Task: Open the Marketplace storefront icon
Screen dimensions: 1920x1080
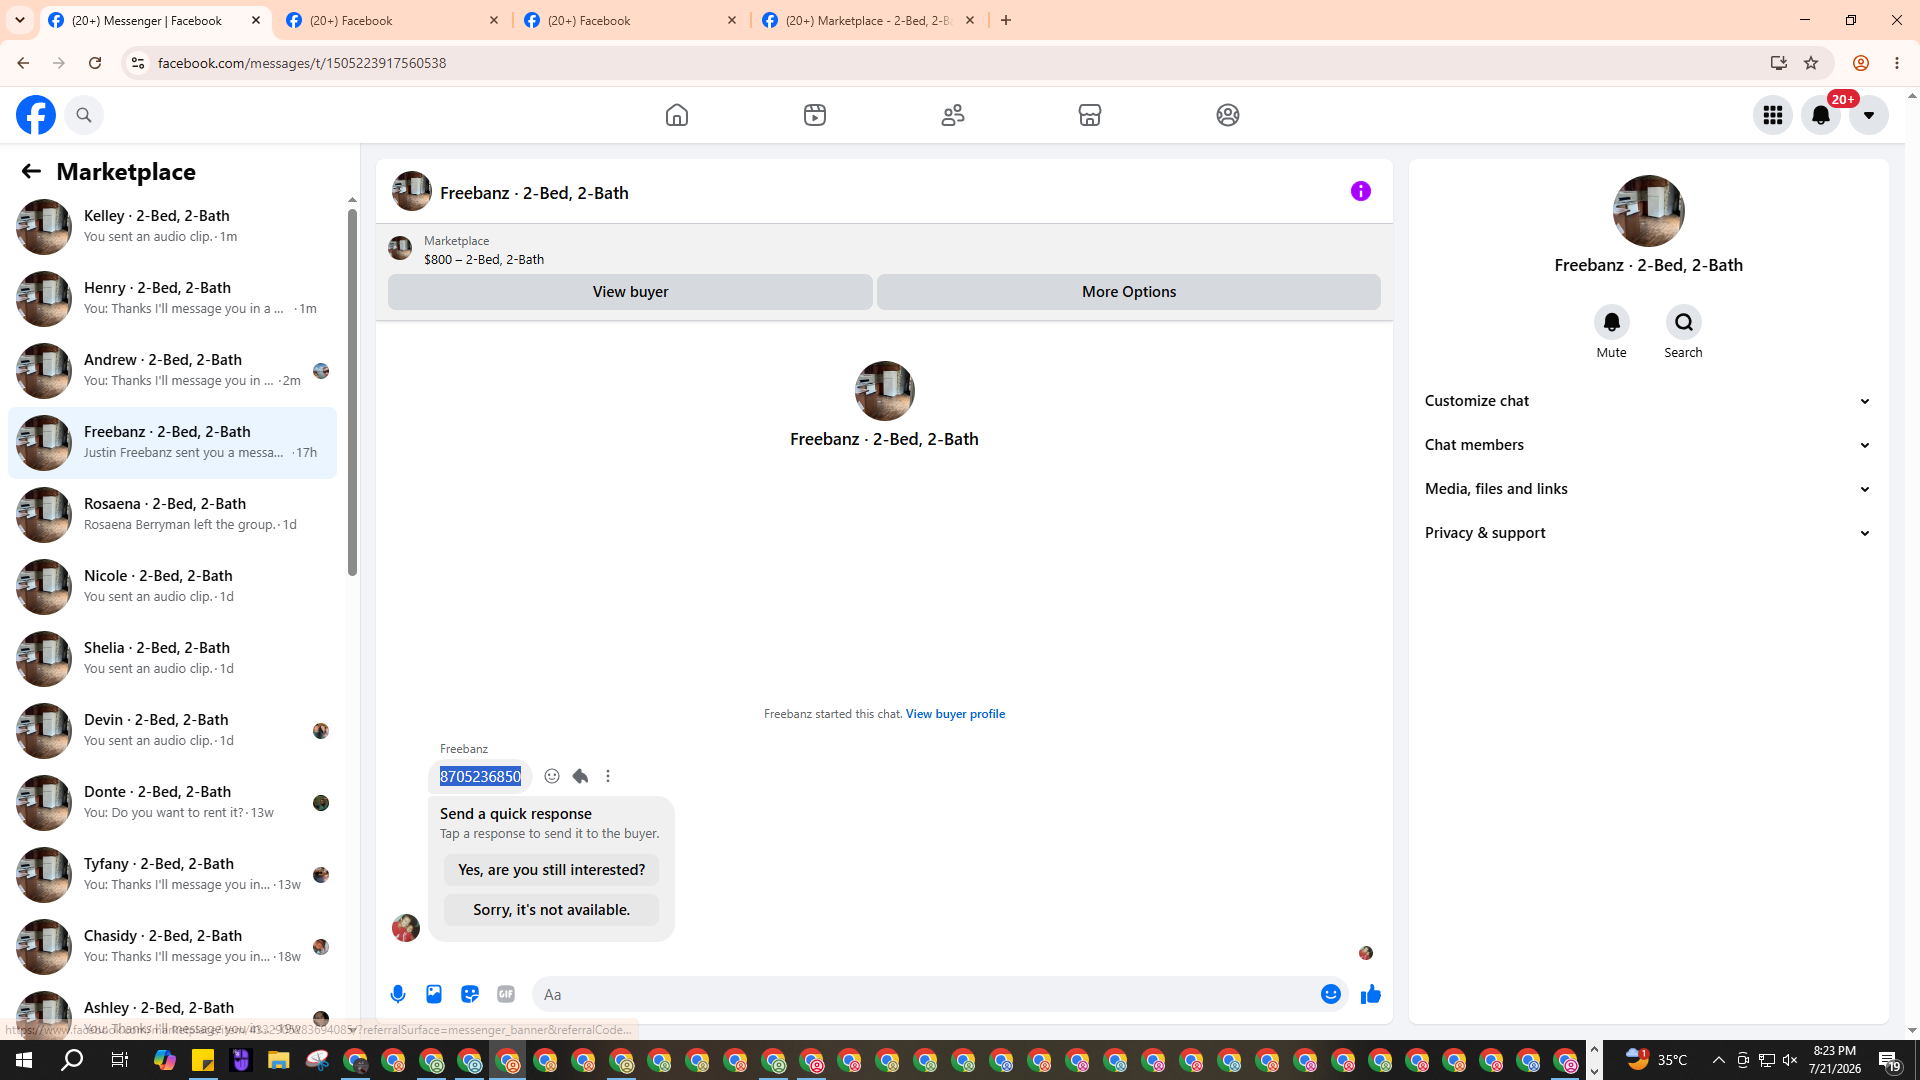Action: [1090, 115]
